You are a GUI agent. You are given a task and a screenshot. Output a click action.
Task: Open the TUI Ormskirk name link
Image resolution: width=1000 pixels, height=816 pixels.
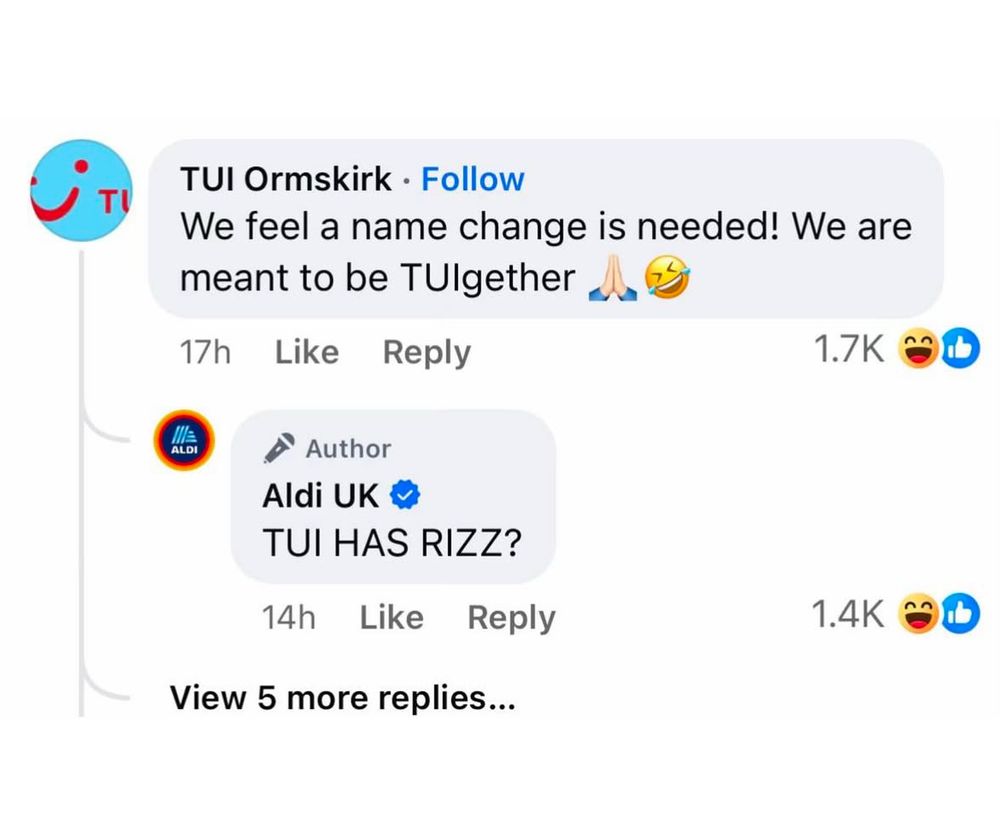click(286, 180)
